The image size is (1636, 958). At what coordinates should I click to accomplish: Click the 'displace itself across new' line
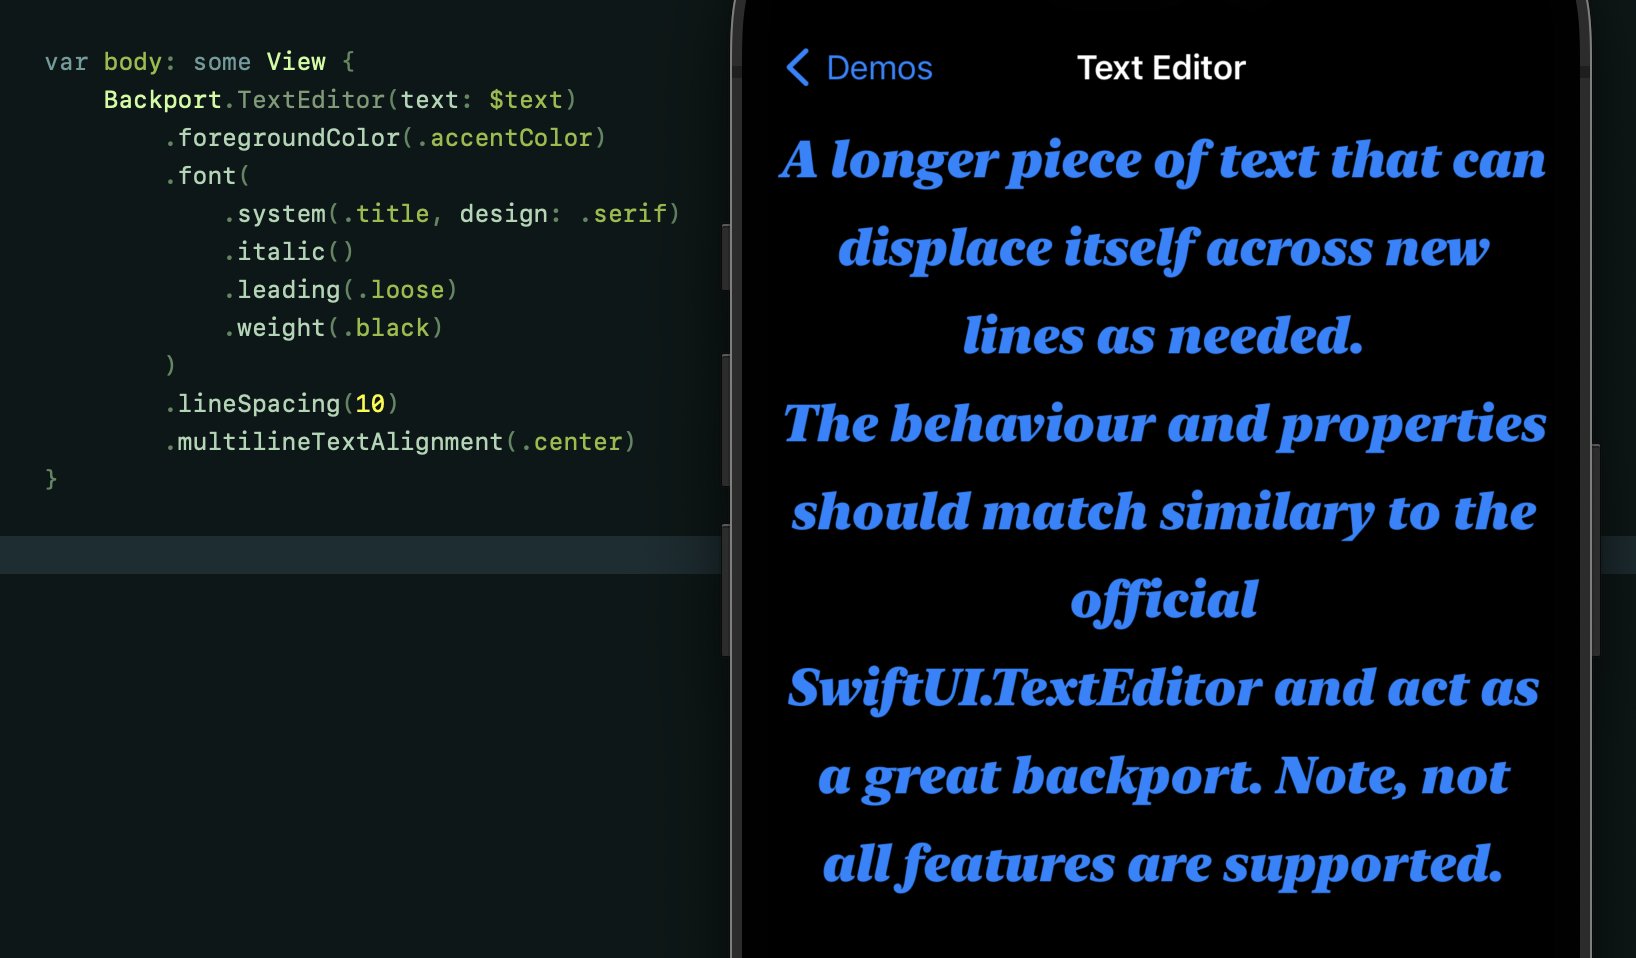tap(1162, 249)
